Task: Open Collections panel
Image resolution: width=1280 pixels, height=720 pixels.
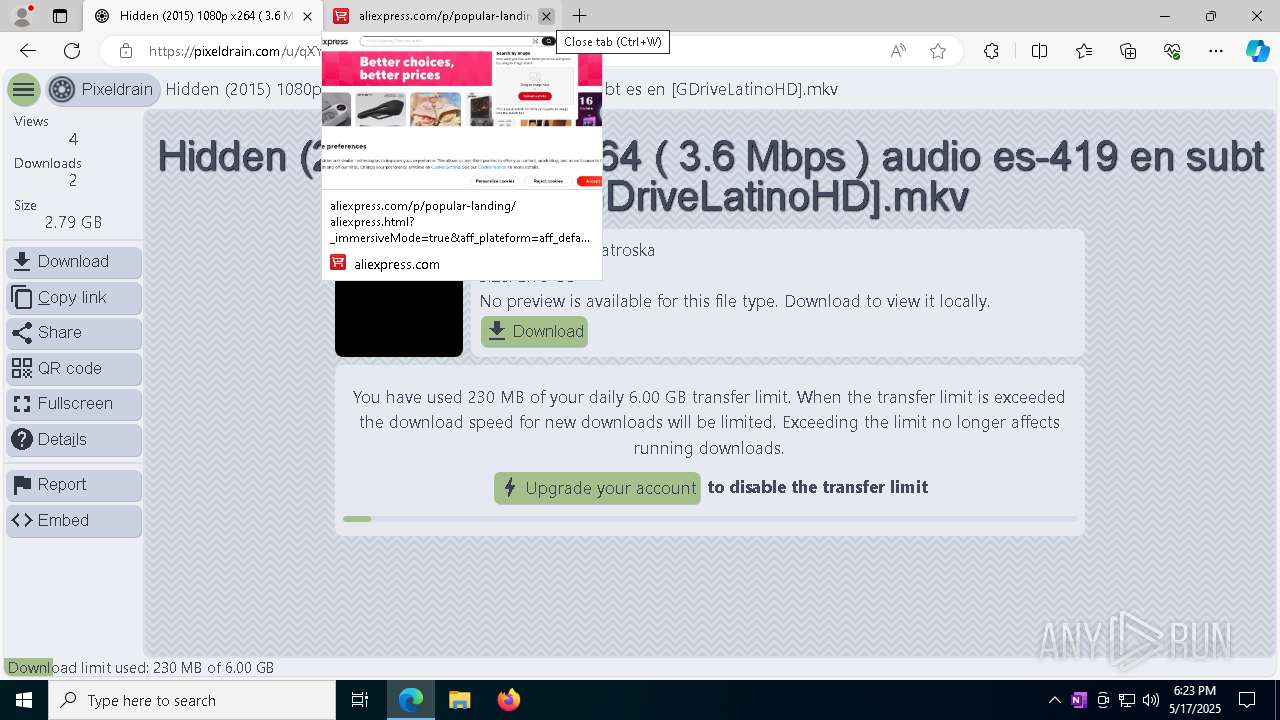Action: tap(1128, 51)
